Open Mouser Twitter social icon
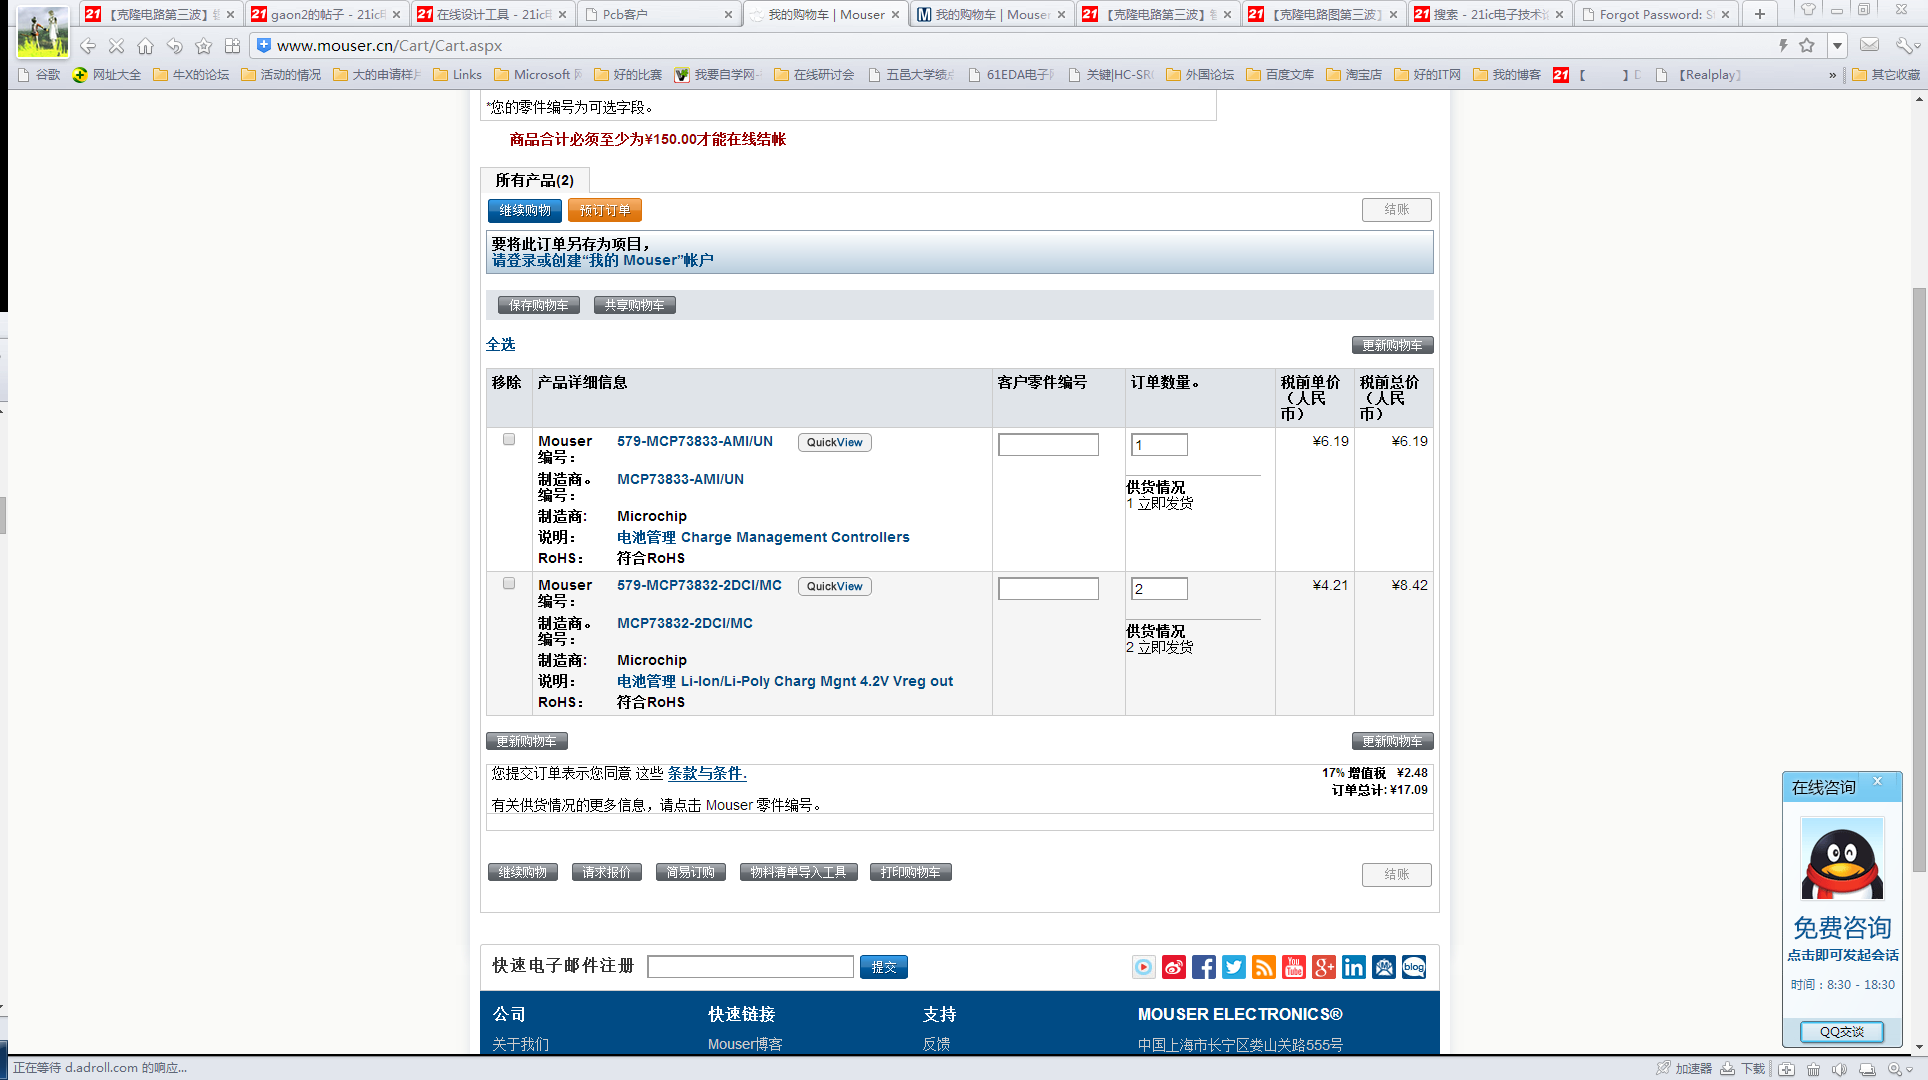The width and height of the screenshot is (1928, 1080). 1234,967
